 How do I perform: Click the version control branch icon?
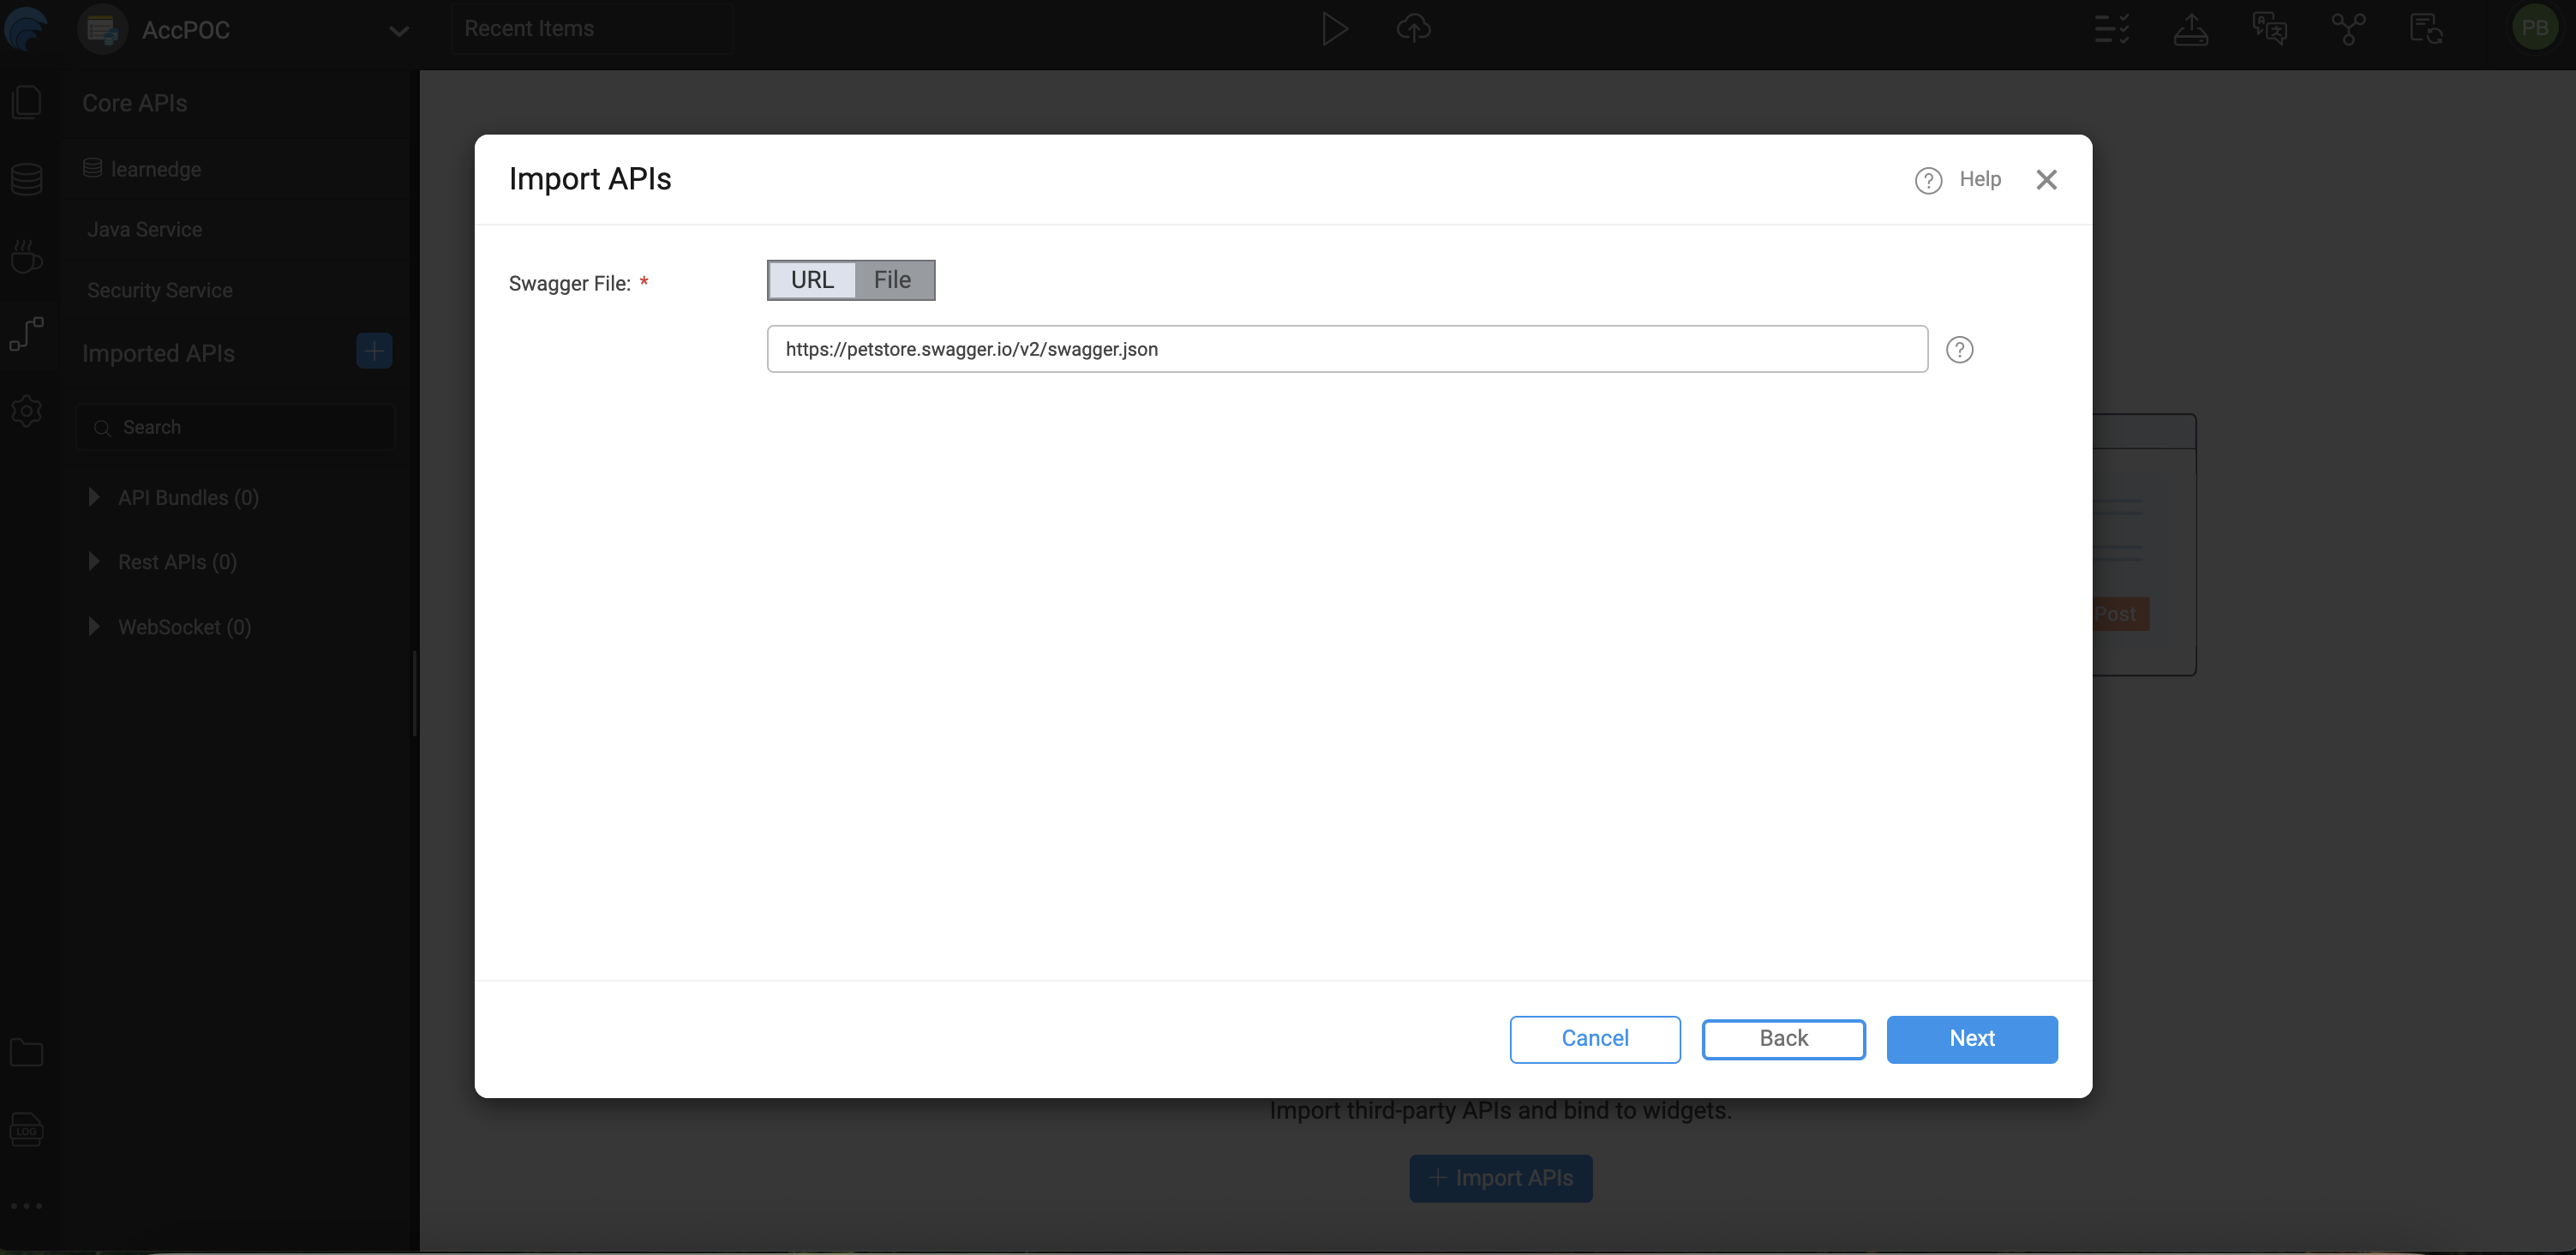click(x=2347, y=29)
